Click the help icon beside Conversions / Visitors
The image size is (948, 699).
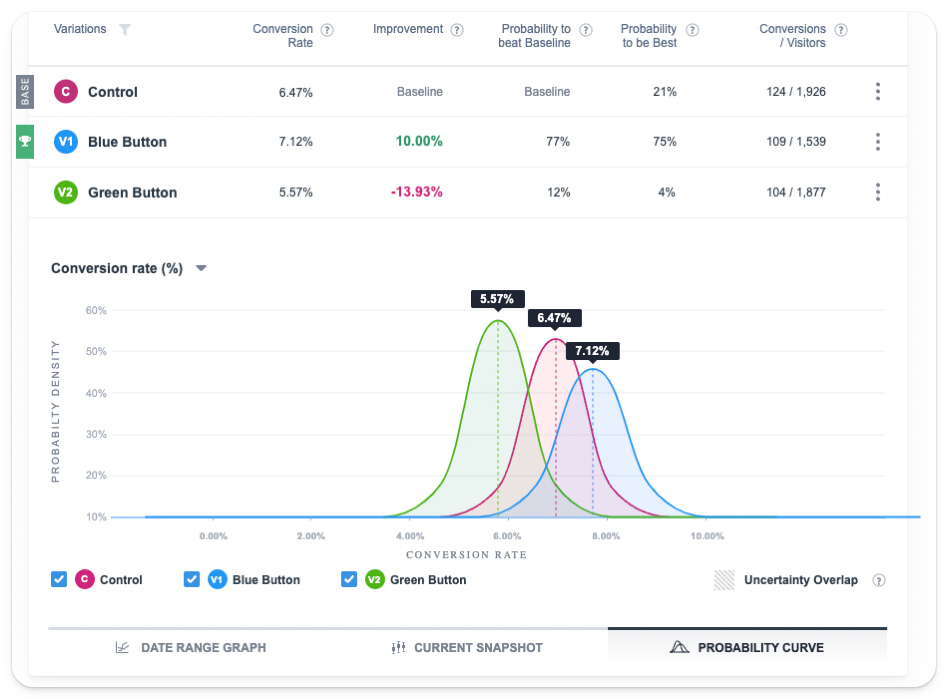coord(841,30)
